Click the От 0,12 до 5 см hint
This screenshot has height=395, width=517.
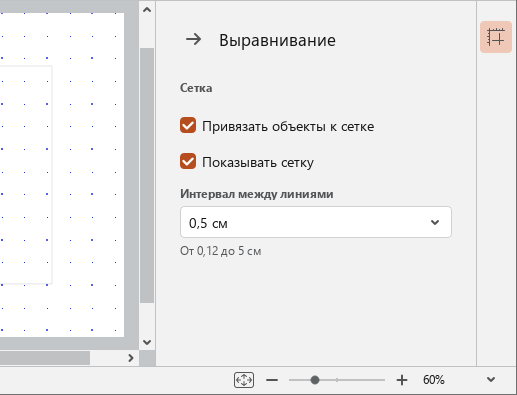(221, 251)
